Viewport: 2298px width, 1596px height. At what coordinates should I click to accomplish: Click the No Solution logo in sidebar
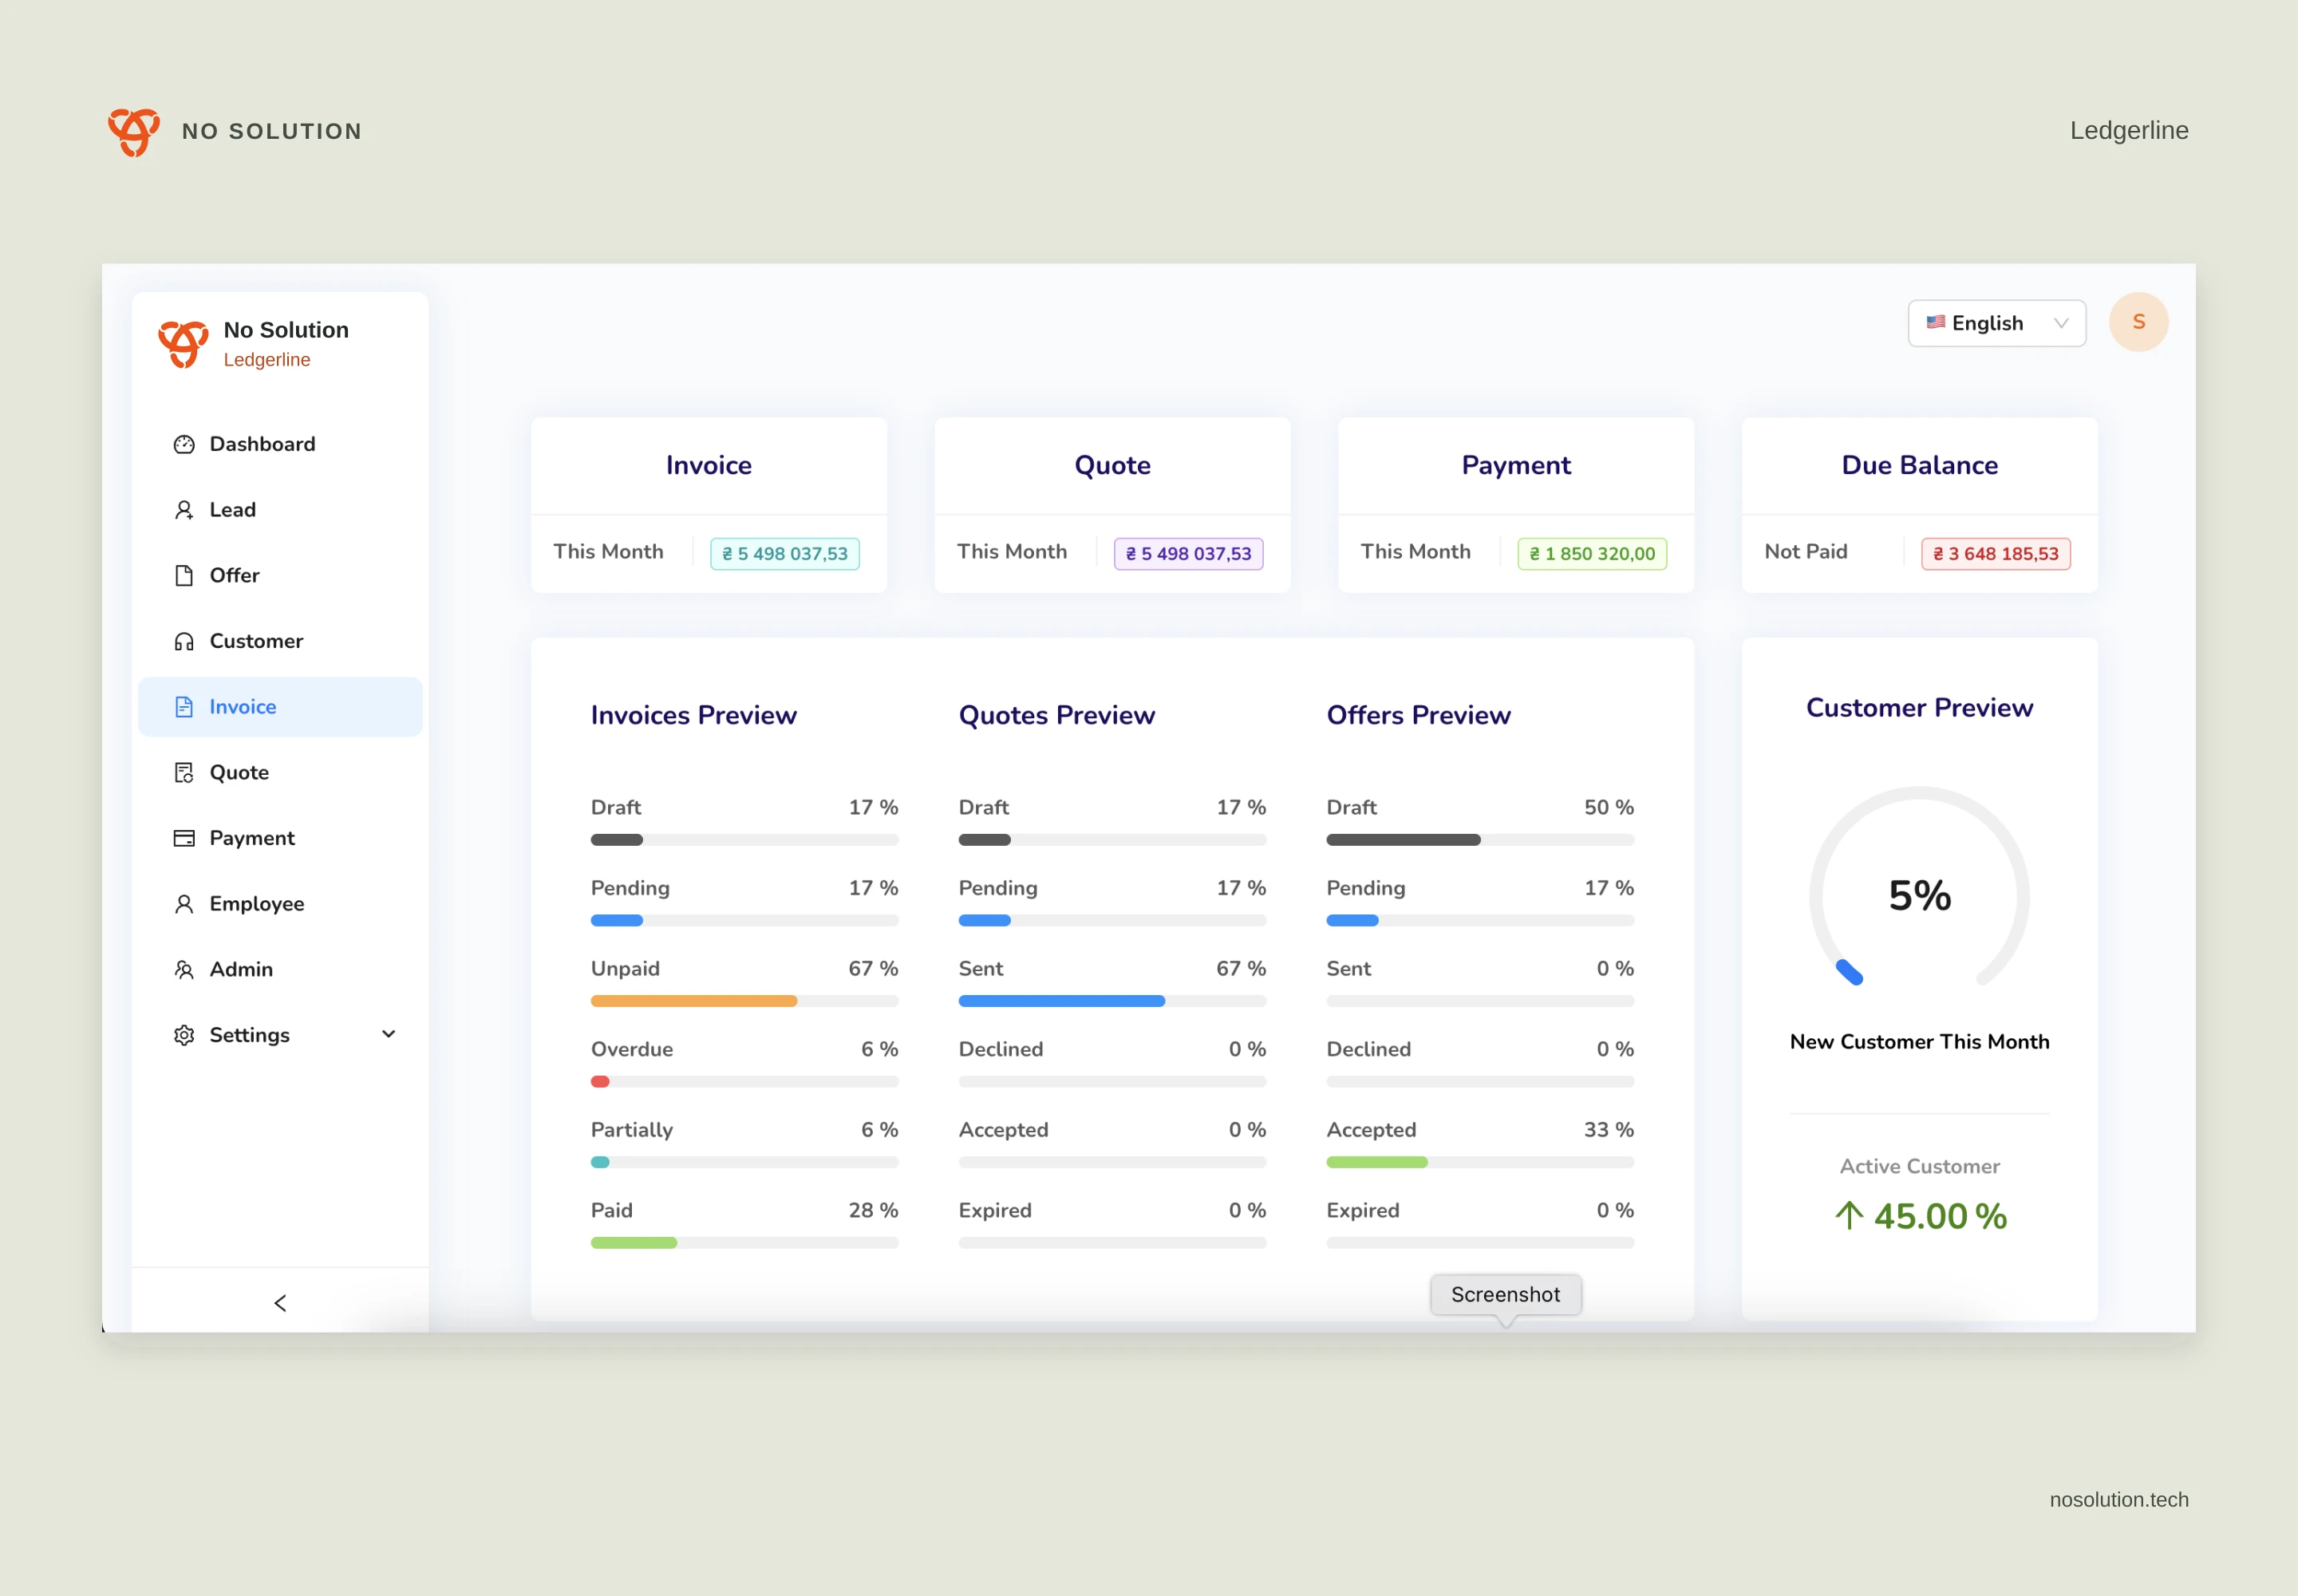(x=184, y=343)
